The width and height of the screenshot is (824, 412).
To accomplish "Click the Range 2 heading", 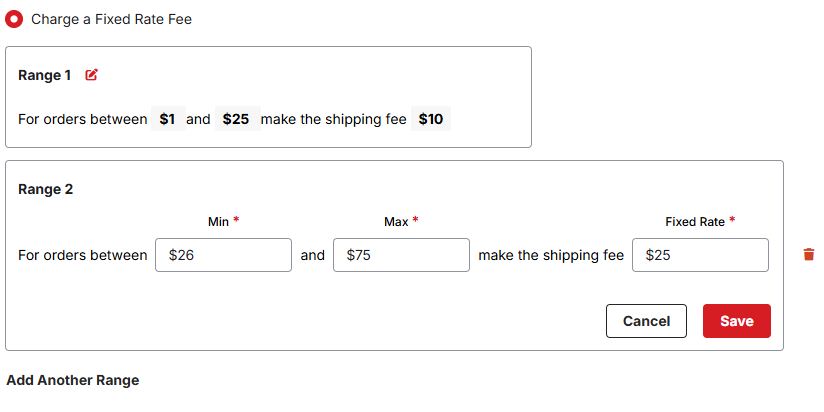I will pyautogui.click(x=45, y=189).
